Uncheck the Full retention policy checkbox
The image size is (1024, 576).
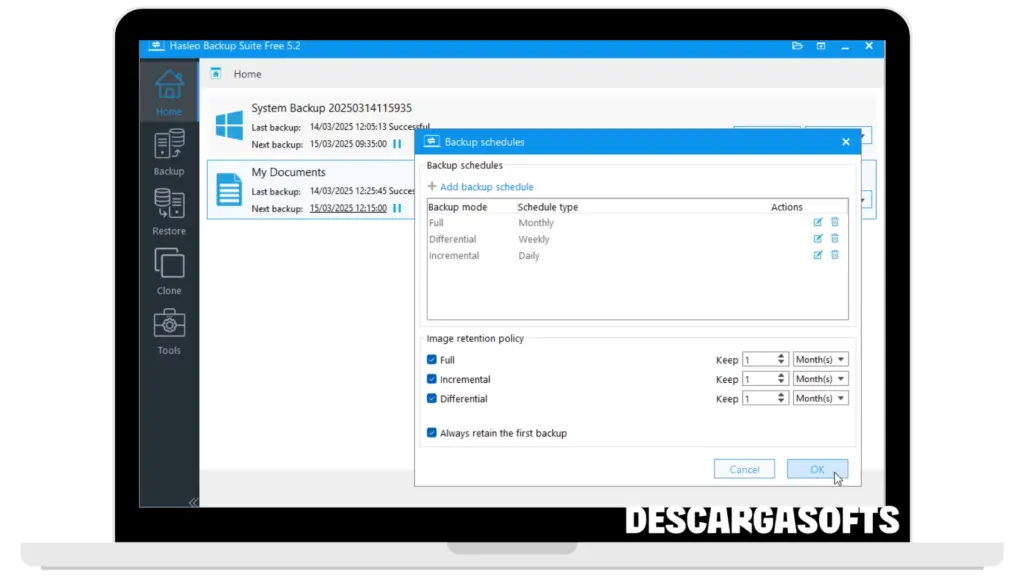432,360
